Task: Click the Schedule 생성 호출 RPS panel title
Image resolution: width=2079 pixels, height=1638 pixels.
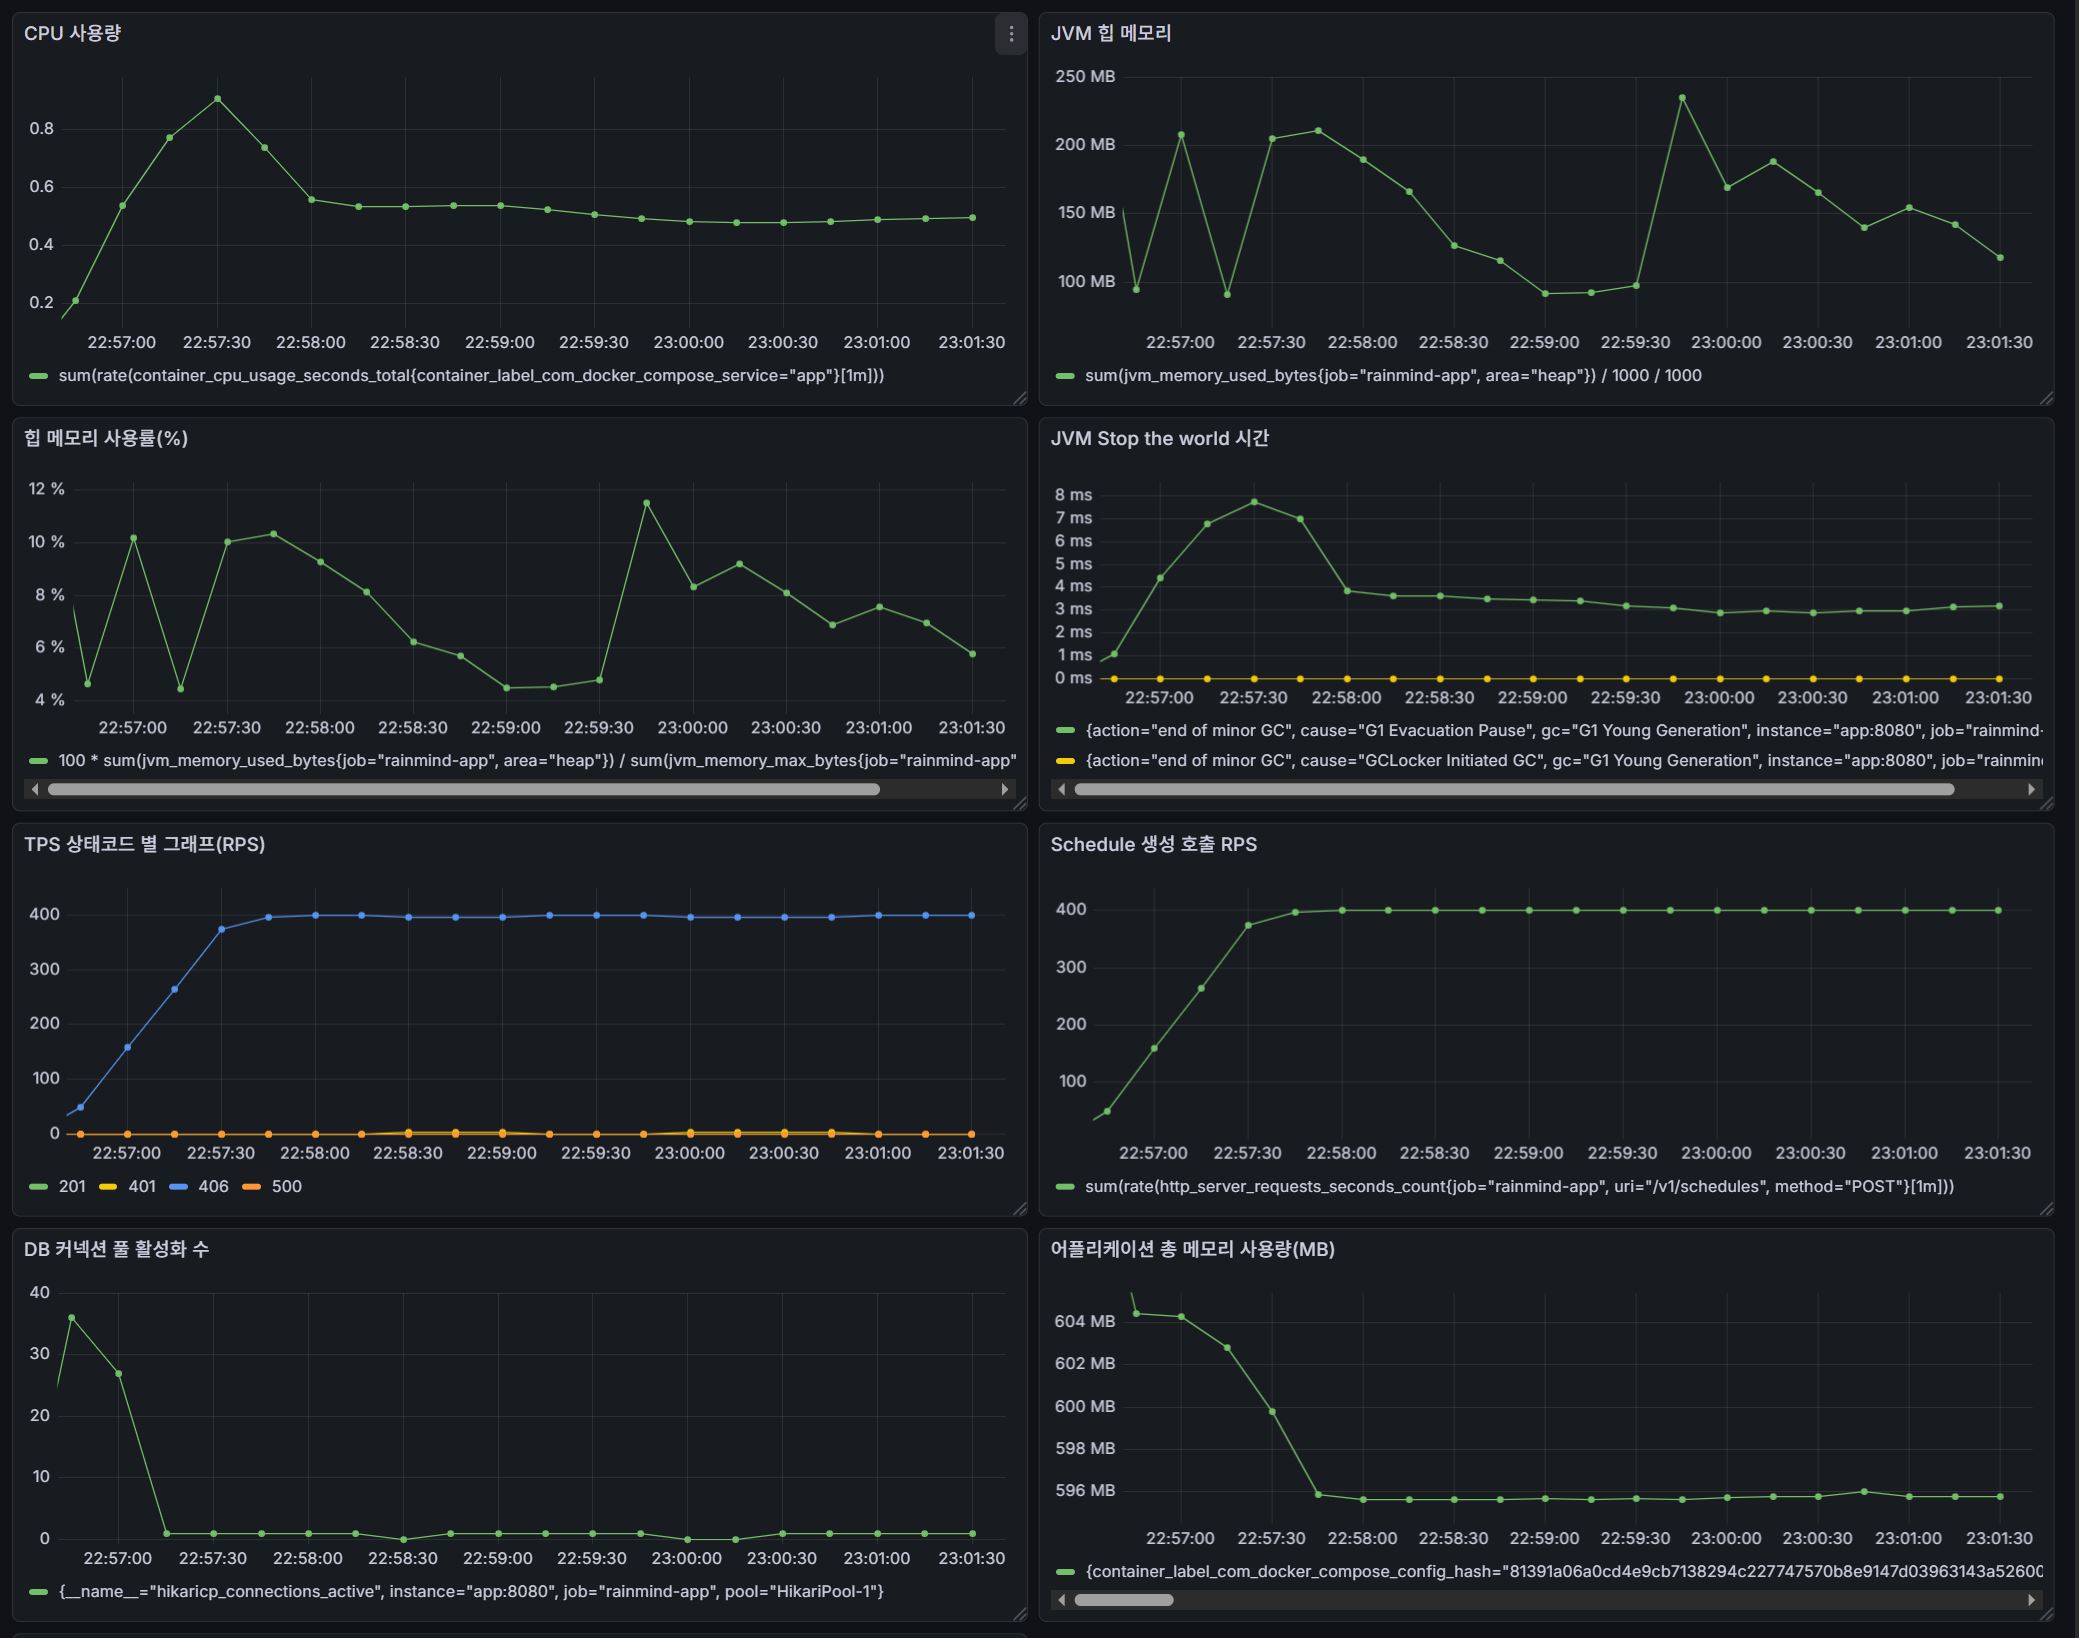Action: (1153, 844)
